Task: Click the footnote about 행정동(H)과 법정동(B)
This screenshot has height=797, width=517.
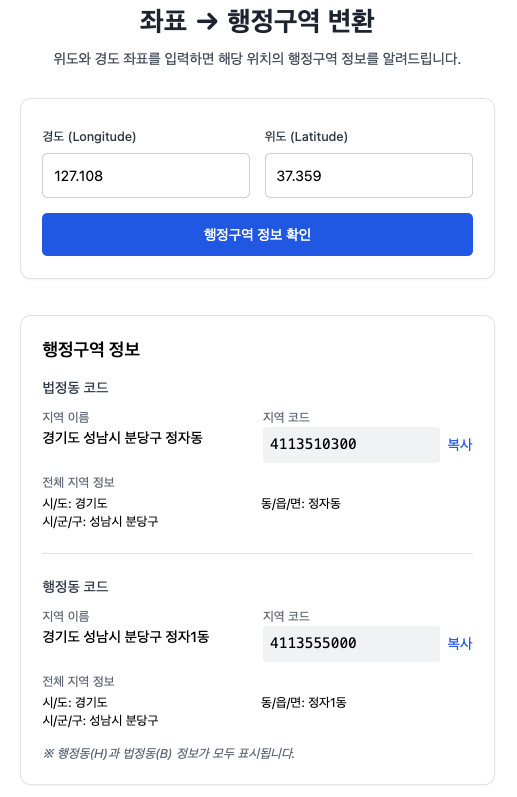Action: 169,753
